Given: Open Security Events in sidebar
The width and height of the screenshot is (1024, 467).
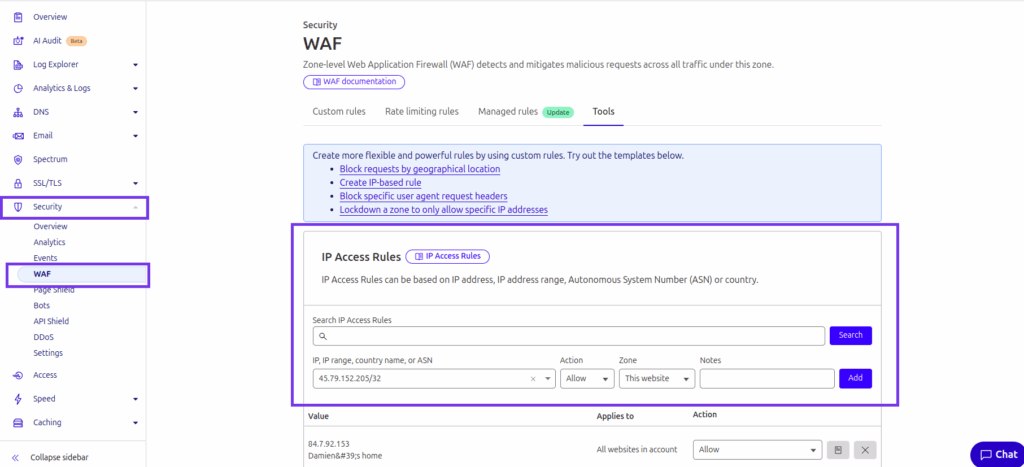Looking at the screenshot, I should pyautogui.click(x=45, y=258).
